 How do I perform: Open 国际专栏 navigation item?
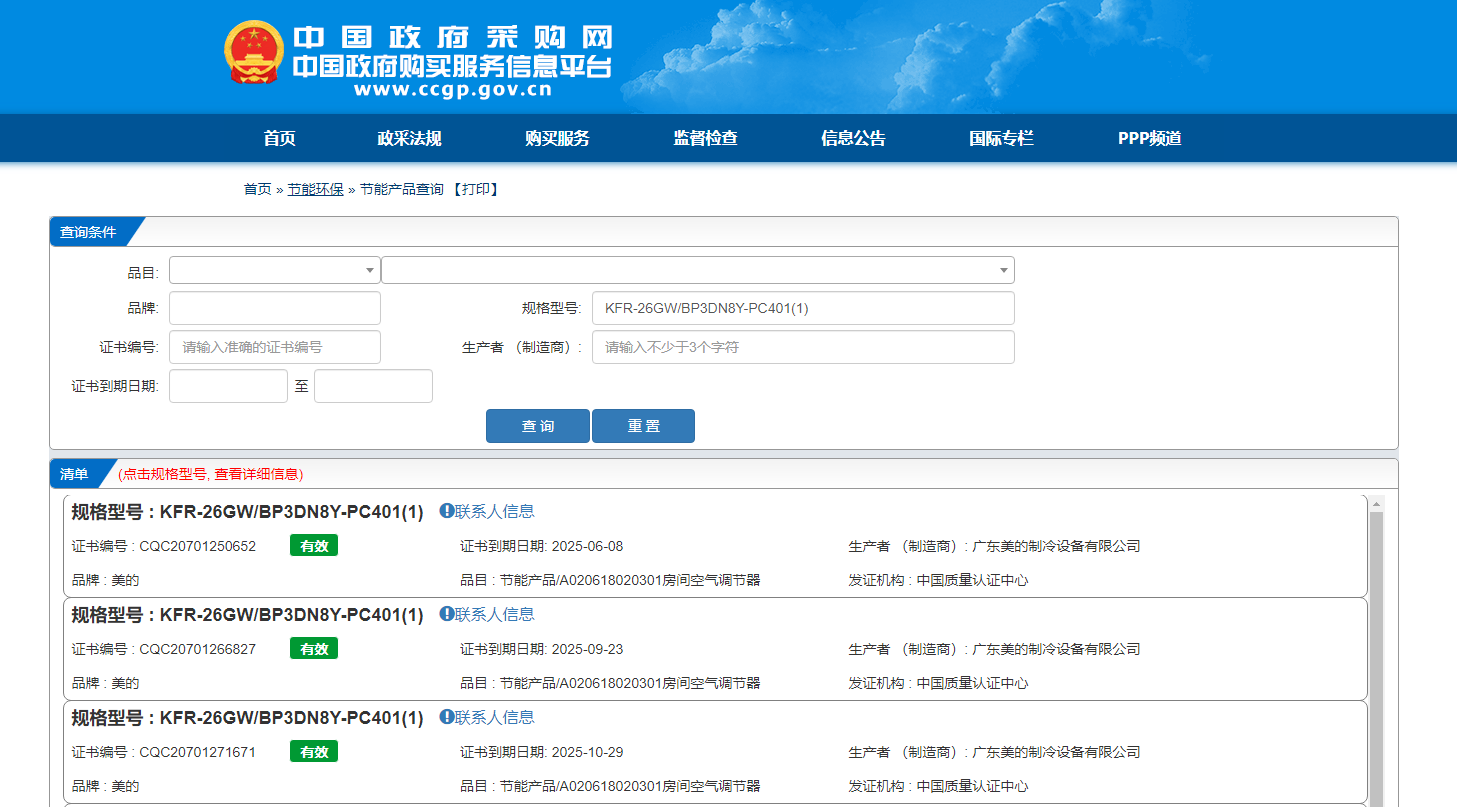tap(1001, 139)
